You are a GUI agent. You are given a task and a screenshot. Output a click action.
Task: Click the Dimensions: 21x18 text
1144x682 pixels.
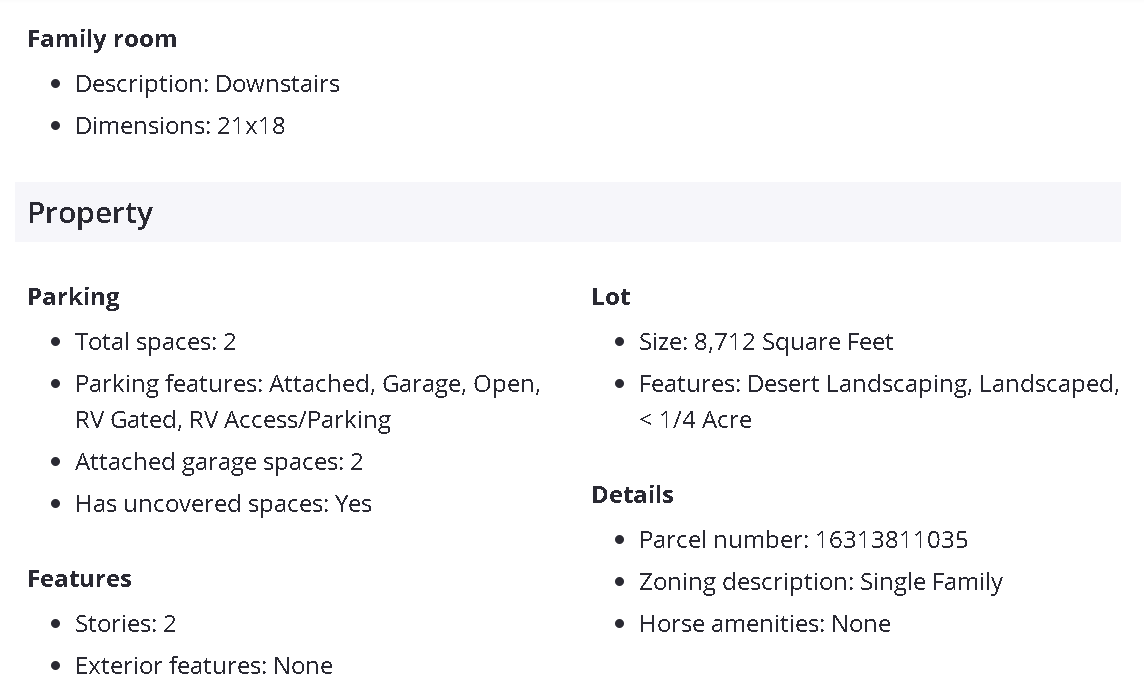pyautogui.click(x=180, y=126)
